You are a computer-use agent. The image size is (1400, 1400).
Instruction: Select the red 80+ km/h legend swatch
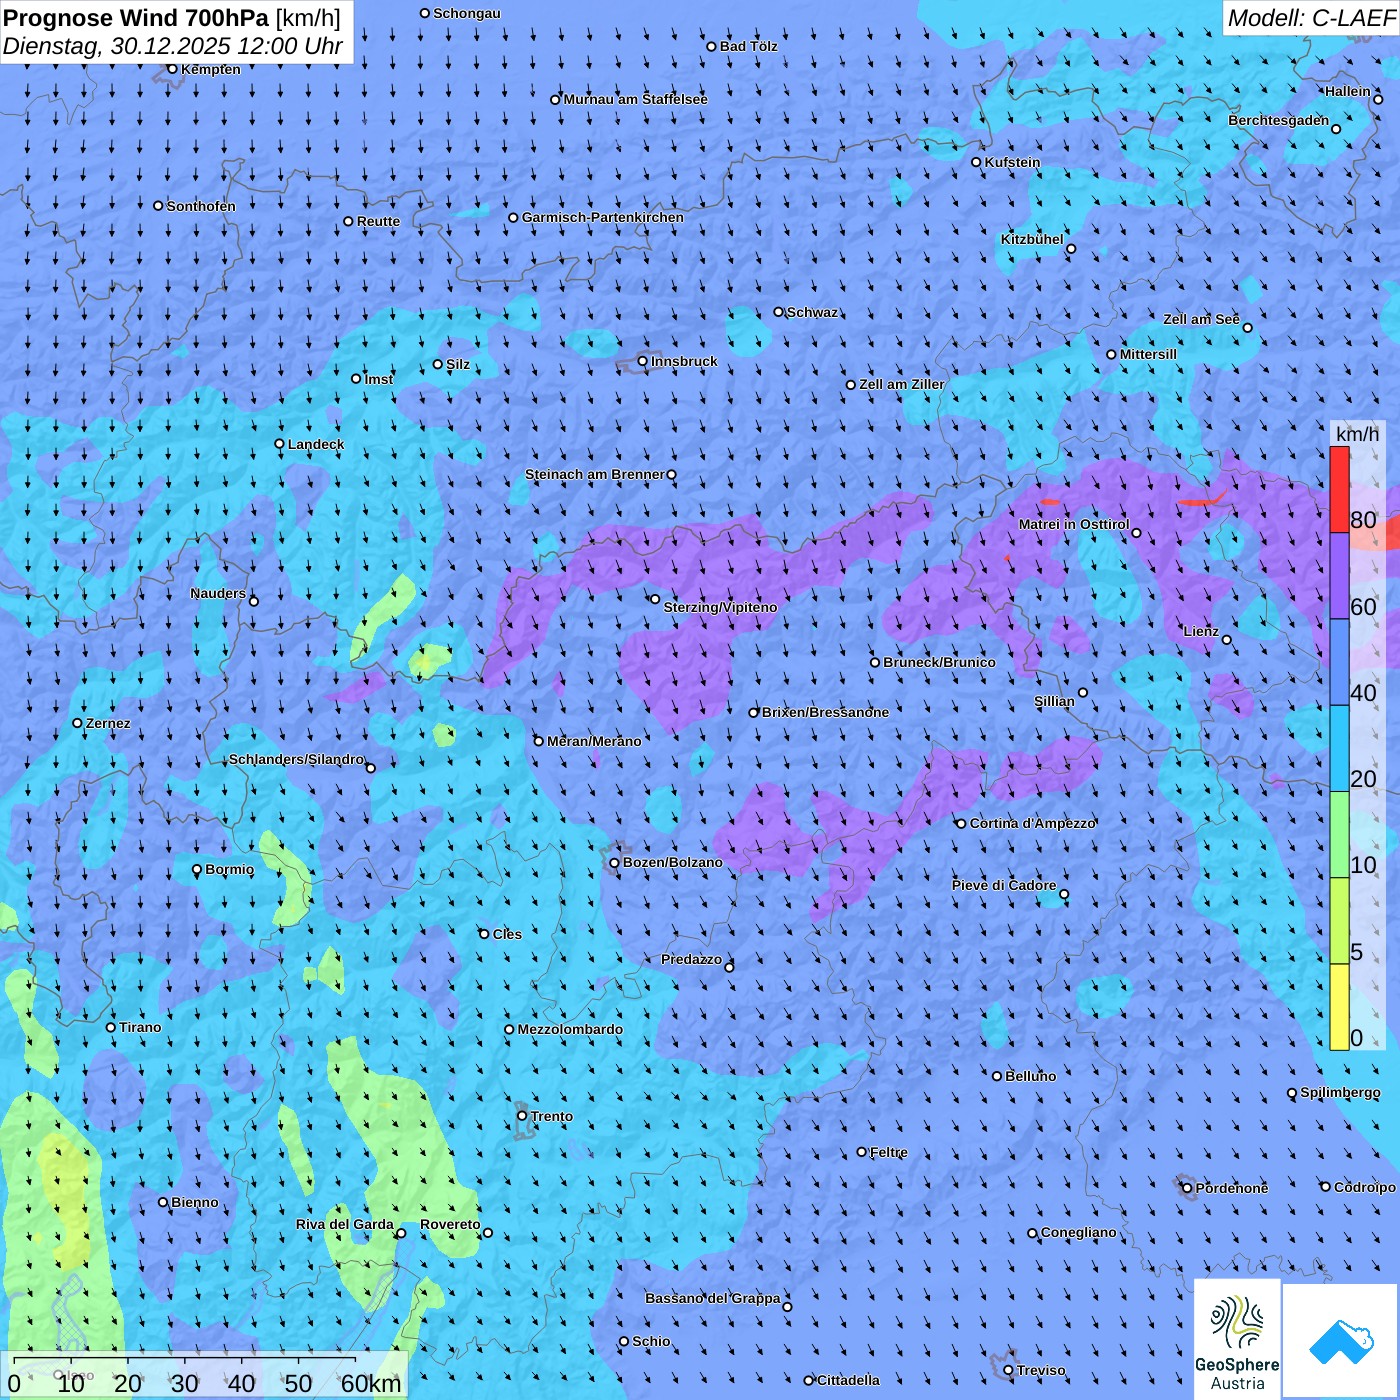click(x=1339, y=489)
